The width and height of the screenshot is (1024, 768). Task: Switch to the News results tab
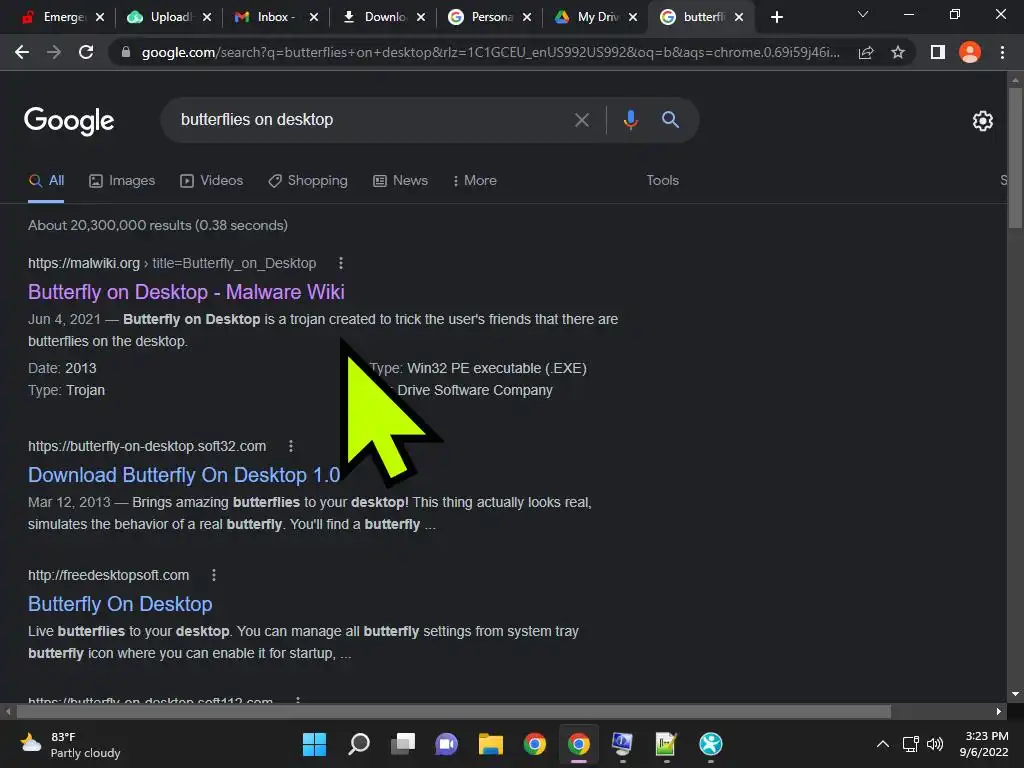tap(400, 180)
